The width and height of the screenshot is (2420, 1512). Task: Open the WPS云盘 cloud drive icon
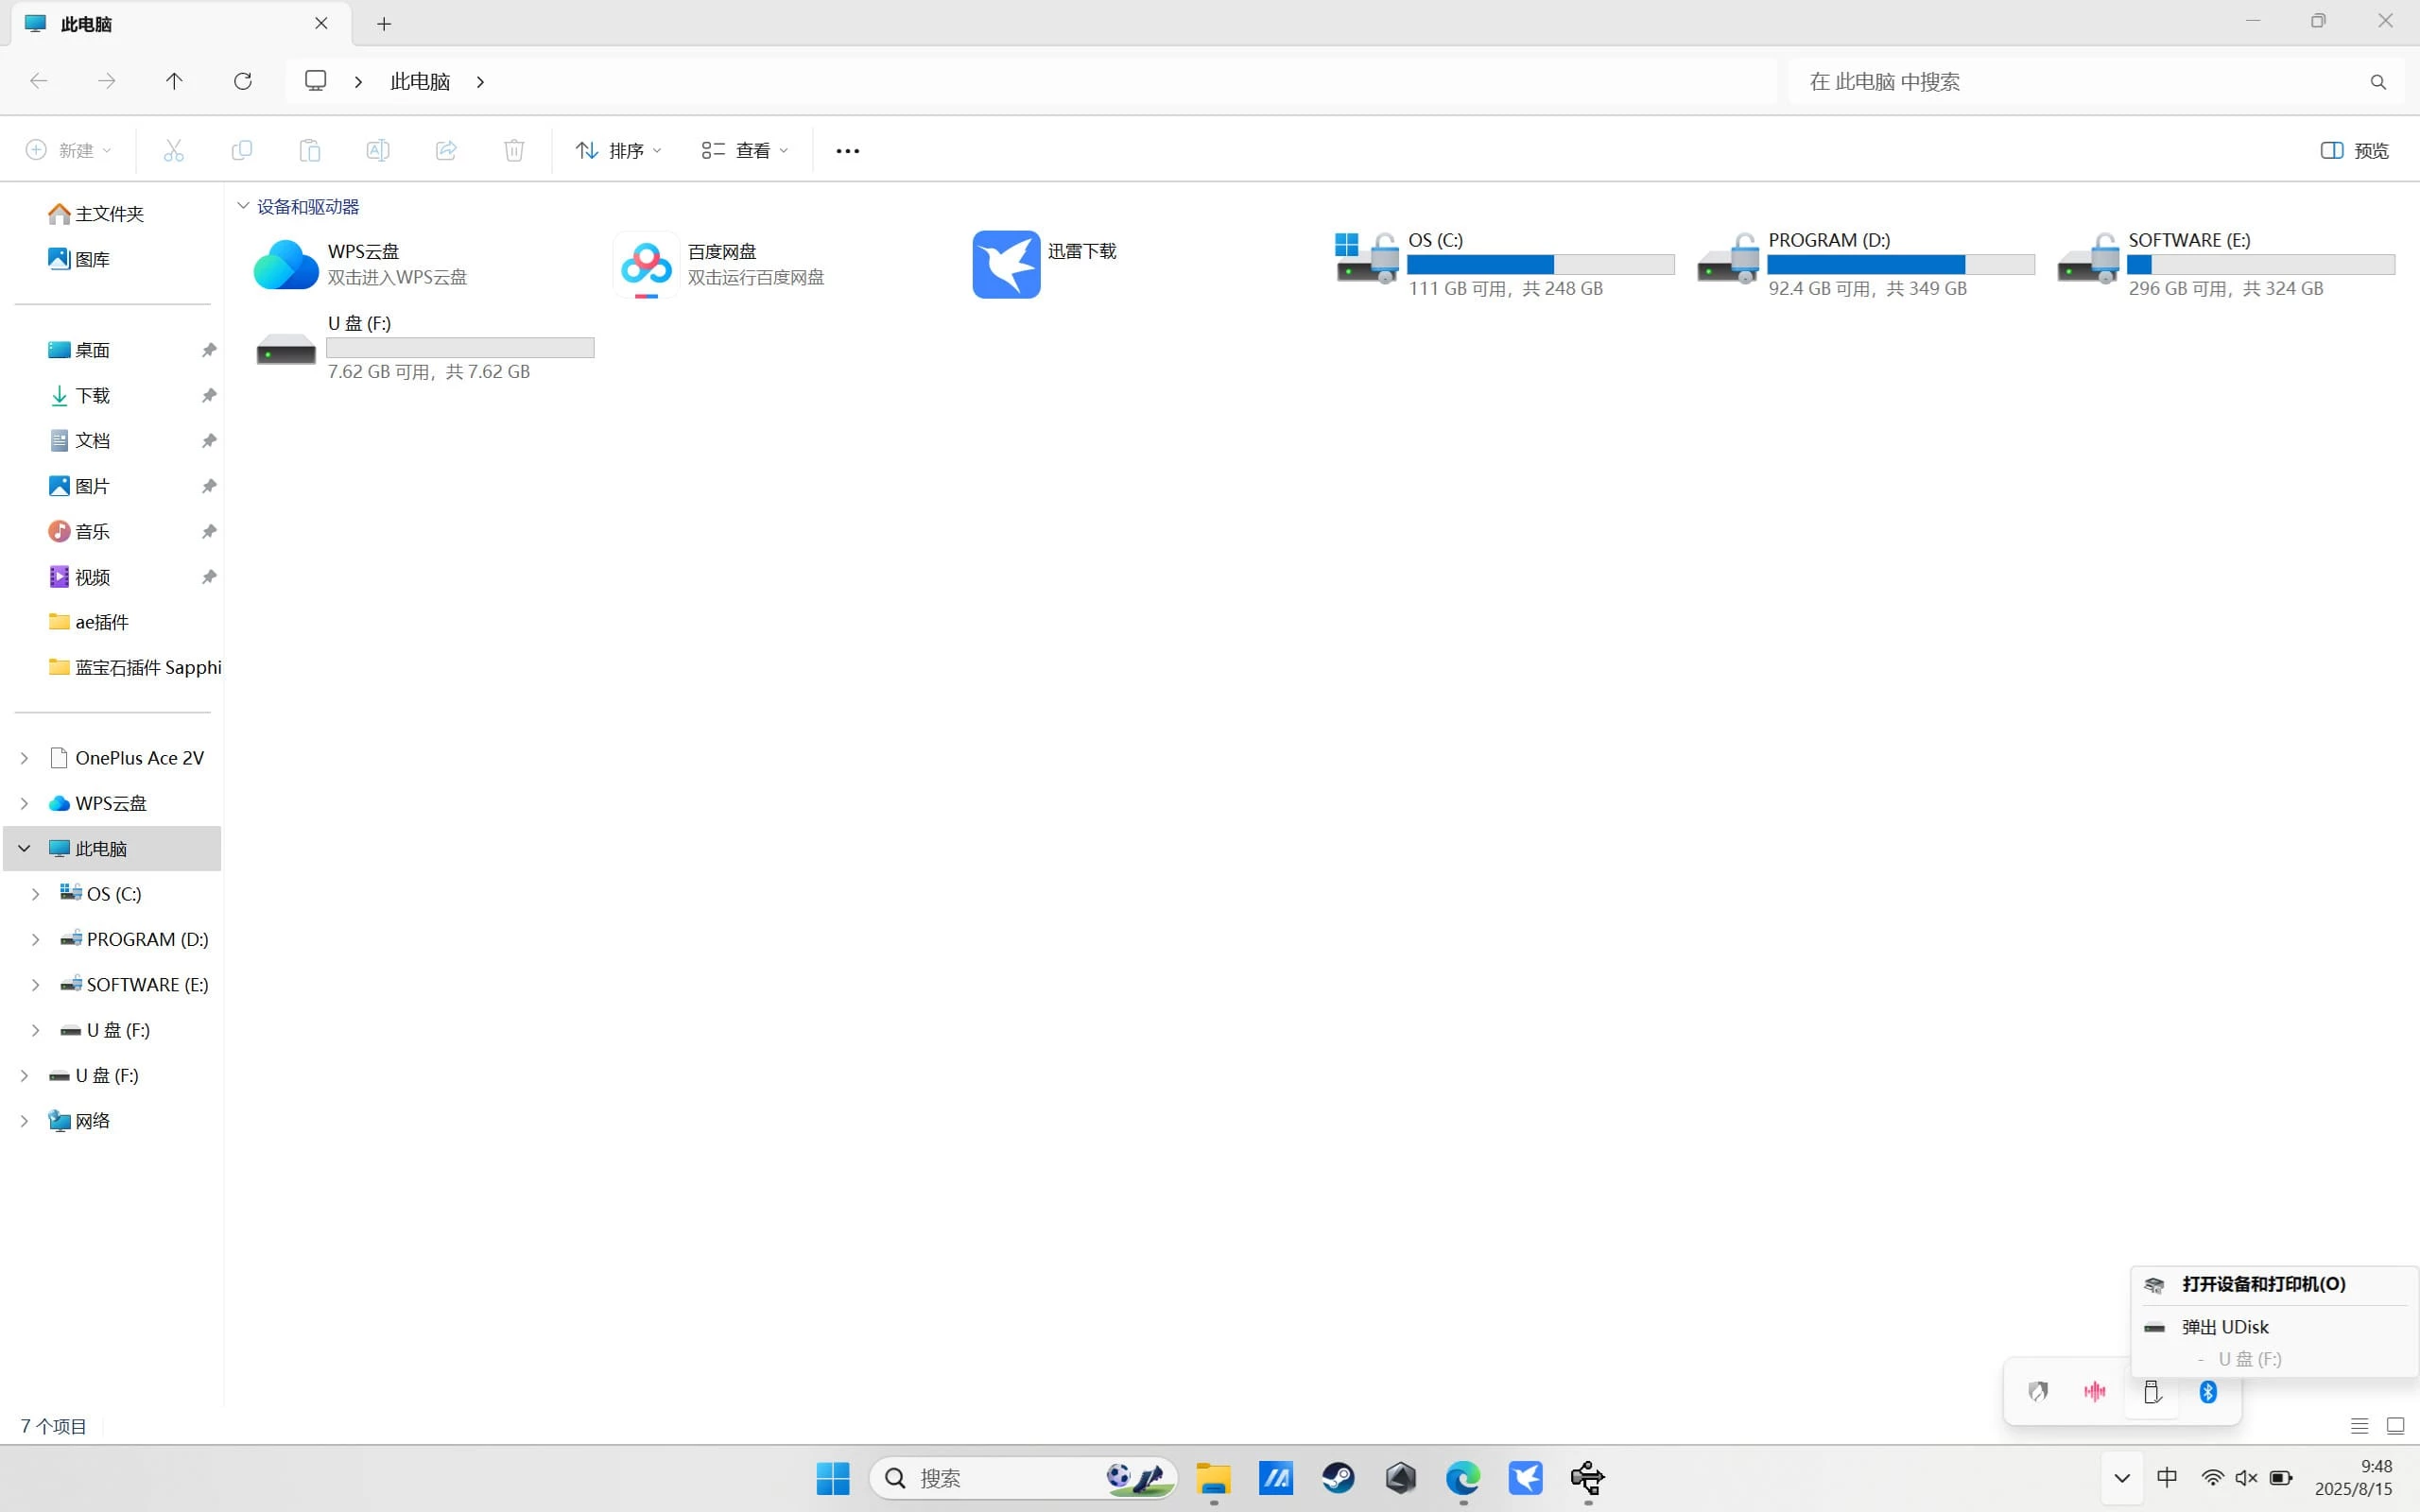(x=286, y=264)
